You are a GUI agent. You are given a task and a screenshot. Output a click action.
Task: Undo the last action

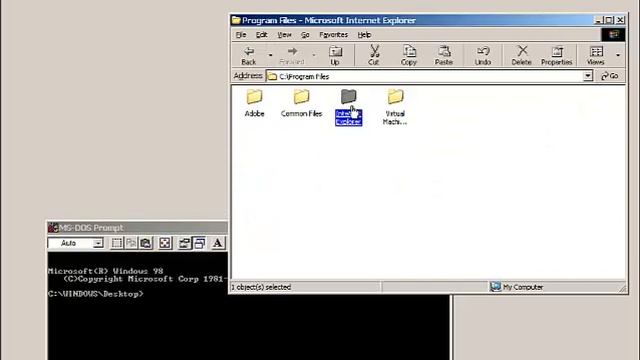(483, 56)
